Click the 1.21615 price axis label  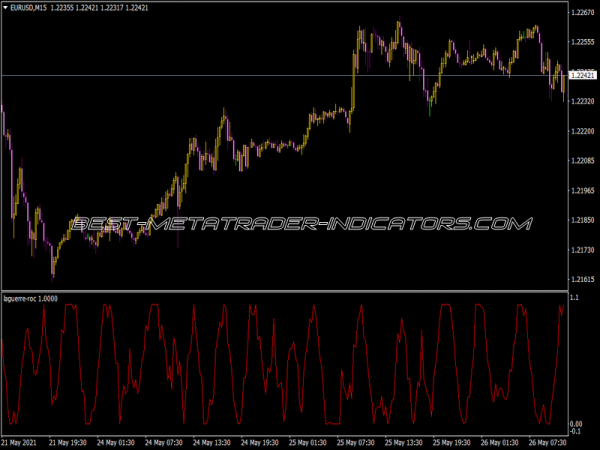[x=582, y=279]
